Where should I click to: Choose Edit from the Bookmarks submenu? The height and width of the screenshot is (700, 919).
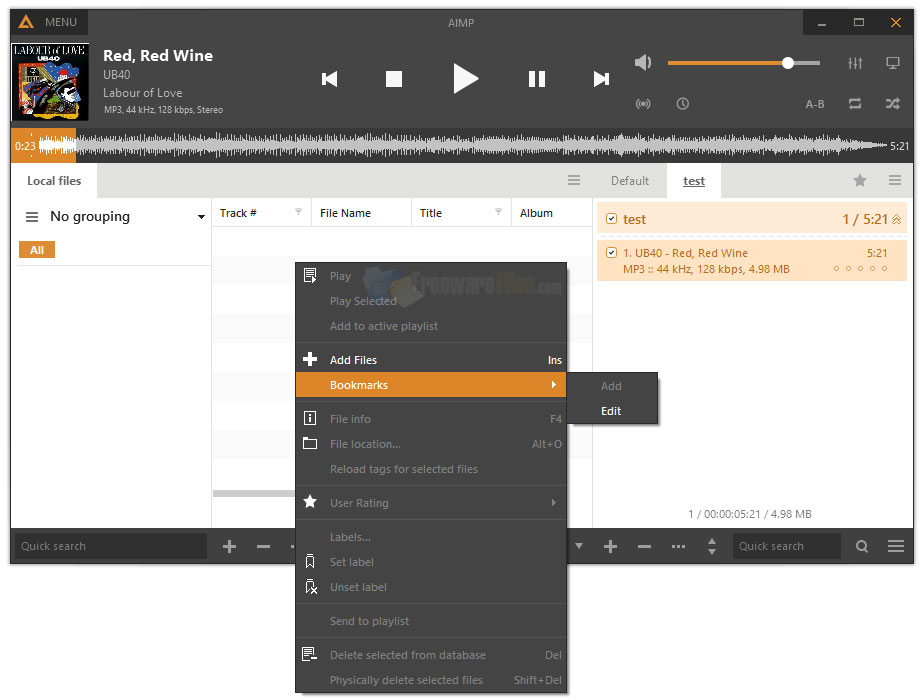(611, 411)
